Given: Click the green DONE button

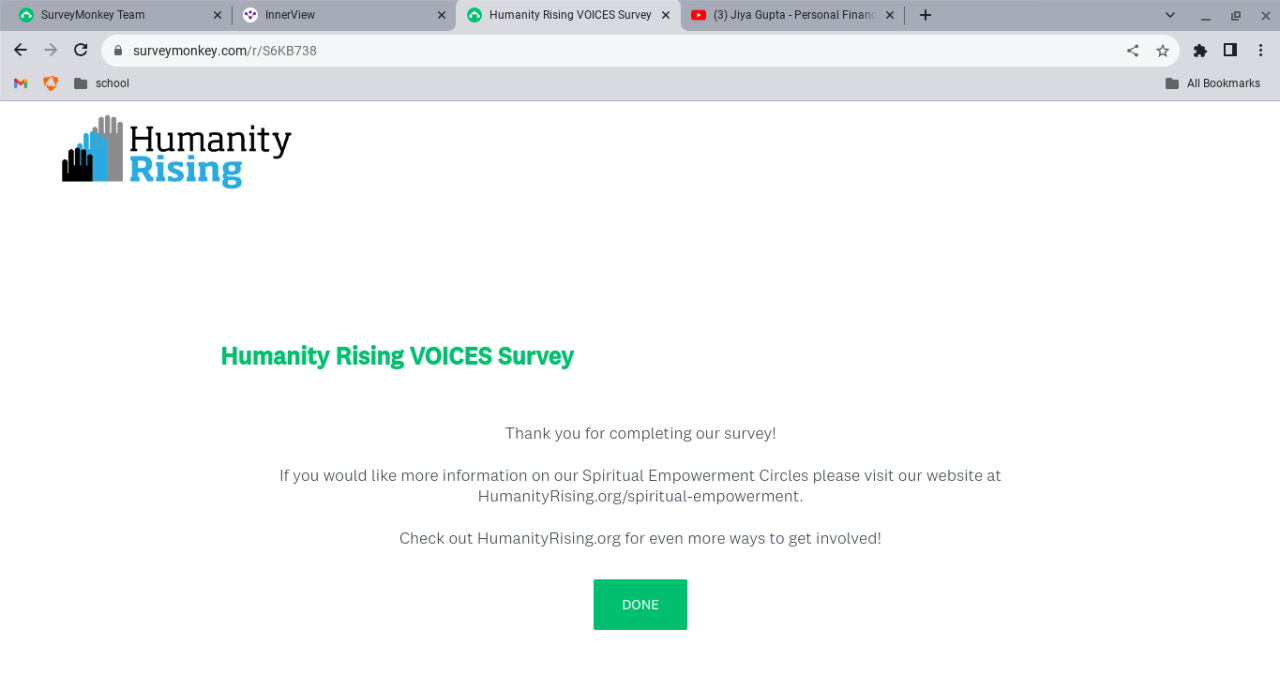Looking at the screenshot, I should 640,605.
